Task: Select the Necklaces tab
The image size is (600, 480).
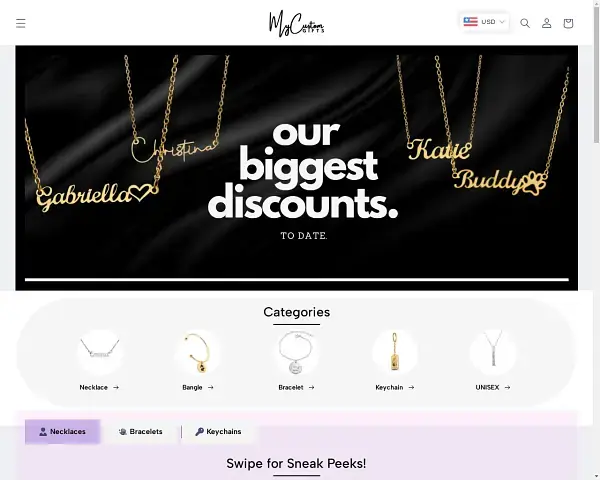Action: tap(62, 431)
